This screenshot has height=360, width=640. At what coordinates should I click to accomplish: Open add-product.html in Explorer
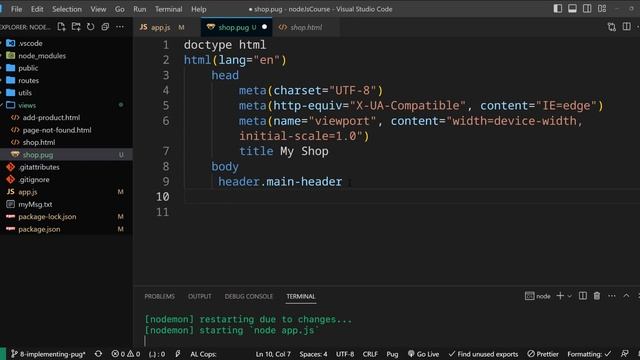pos(66,118)
